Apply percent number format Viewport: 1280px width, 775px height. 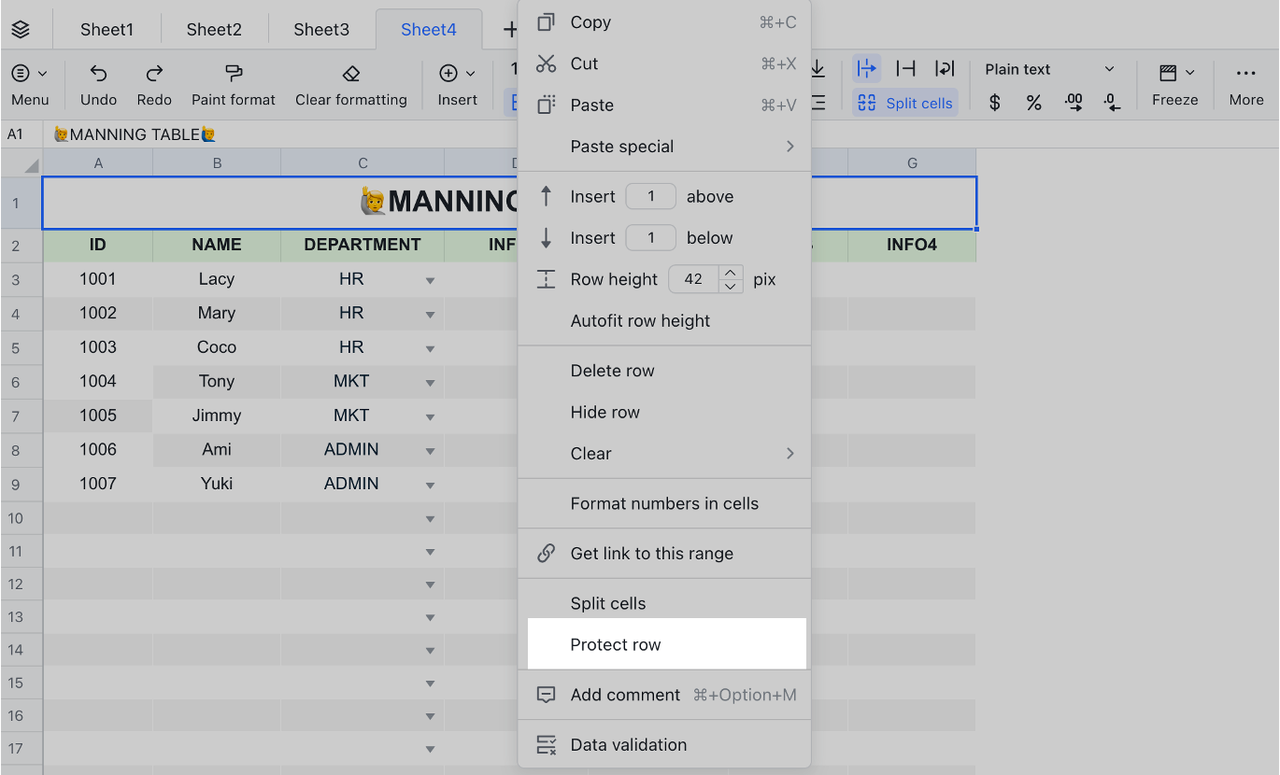pos(1034,102)
